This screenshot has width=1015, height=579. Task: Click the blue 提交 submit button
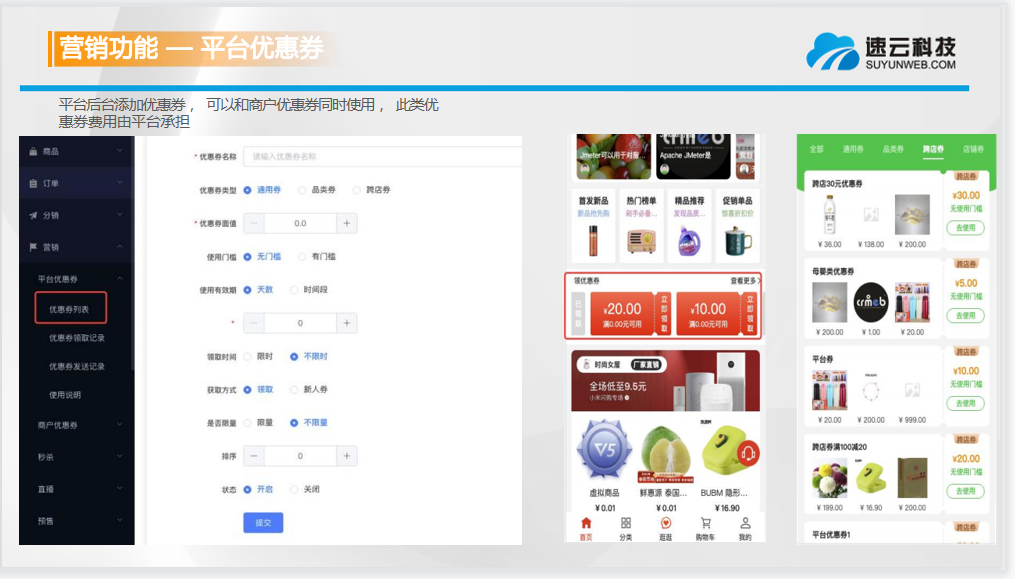[x=263, y=523]
